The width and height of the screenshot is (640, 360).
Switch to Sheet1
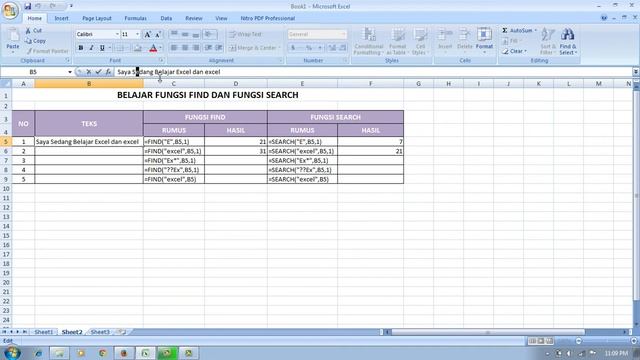coord(44,332)
